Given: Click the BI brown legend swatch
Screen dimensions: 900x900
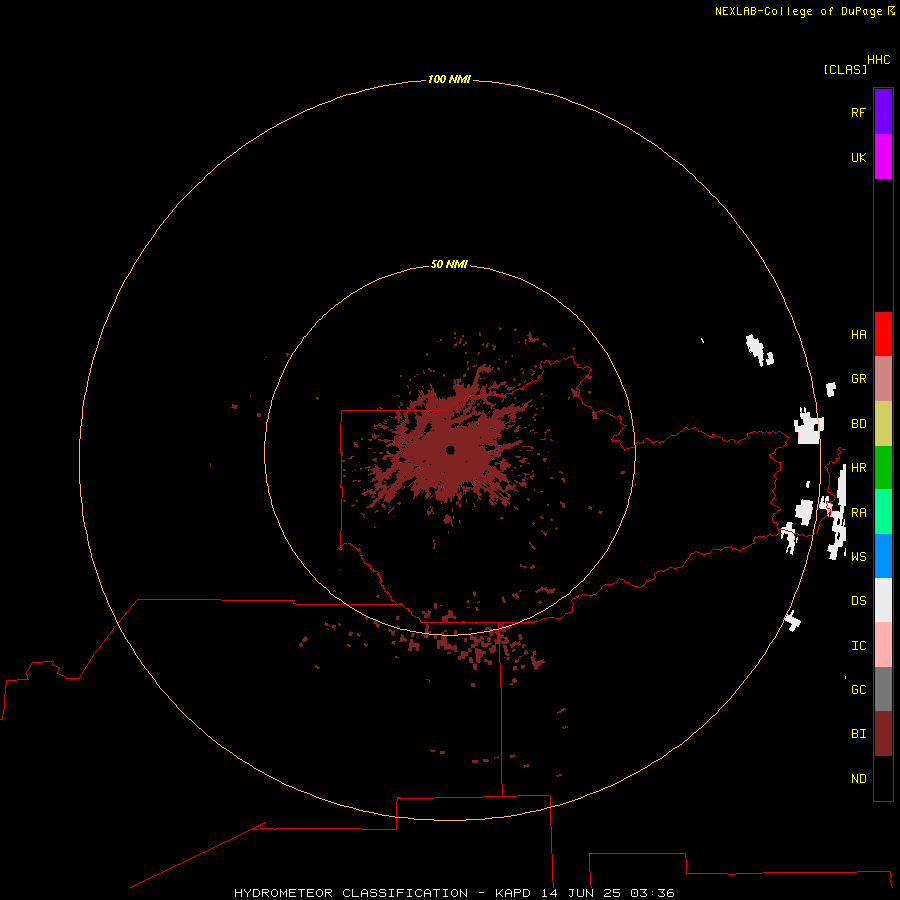Looking at the screenshot, I should tap(883, 734).
